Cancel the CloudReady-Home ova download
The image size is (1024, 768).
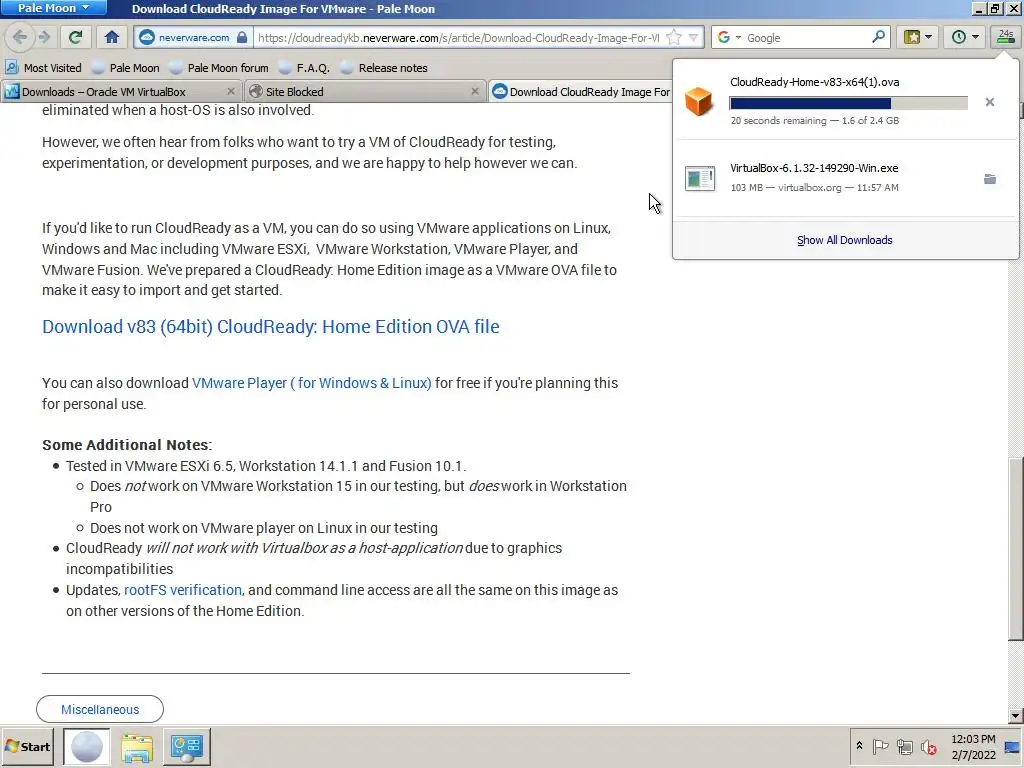(x=990, y=102)
